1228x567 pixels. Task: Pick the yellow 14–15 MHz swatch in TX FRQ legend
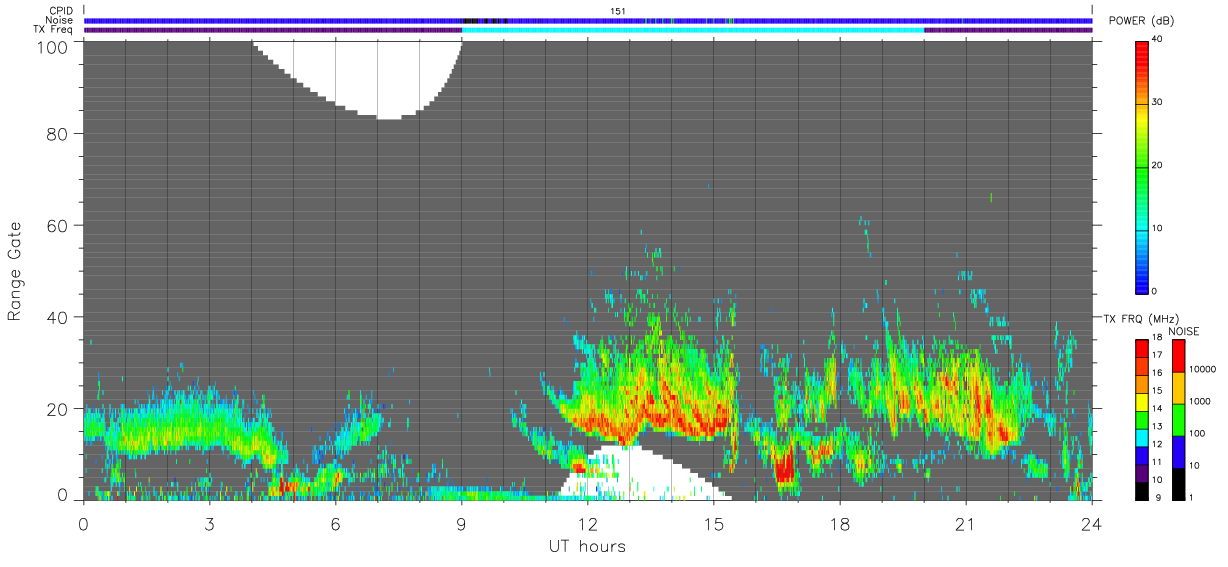(x=1141, y=401)
